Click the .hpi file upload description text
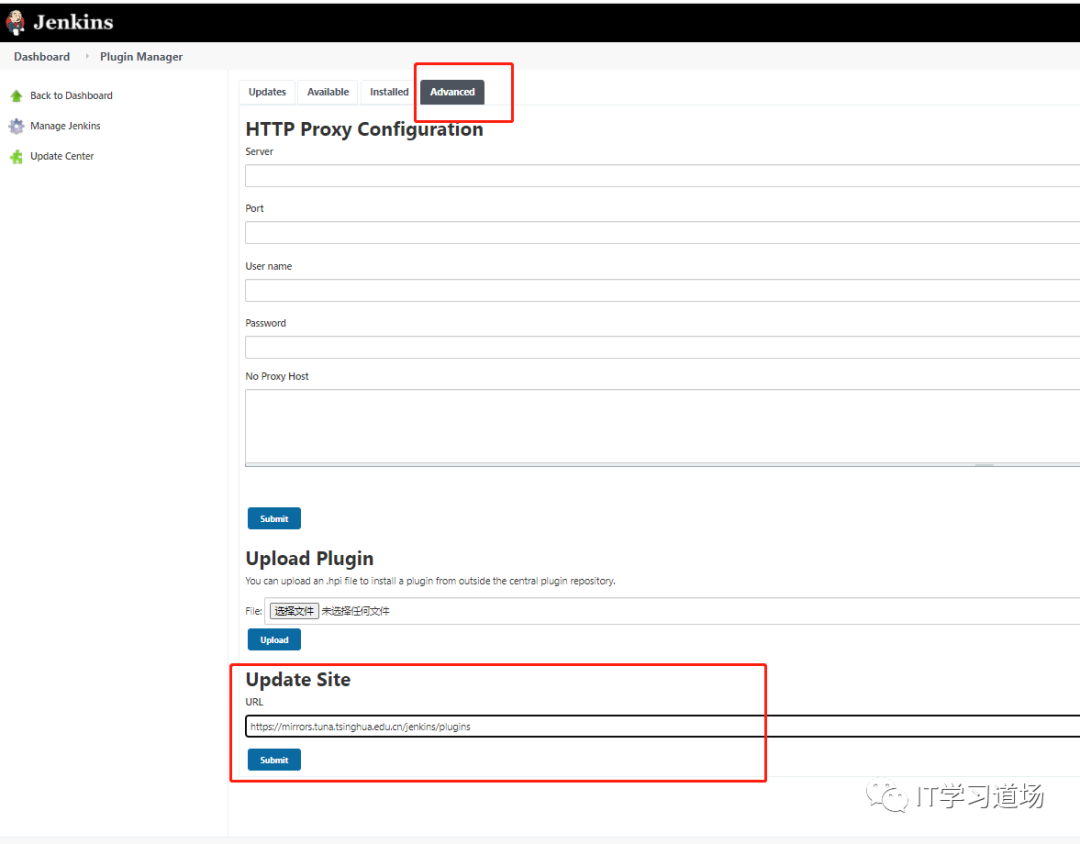The image size is (1080, 844). (x=430, y=581)
